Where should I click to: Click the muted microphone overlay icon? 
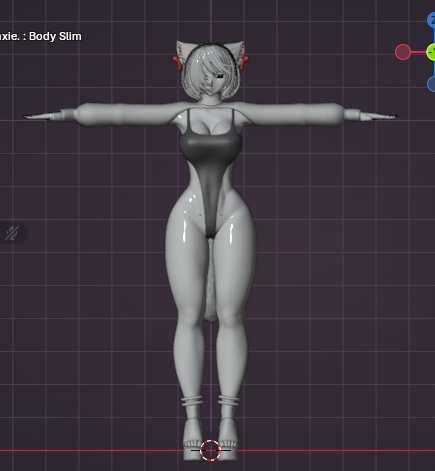point(12,233)
